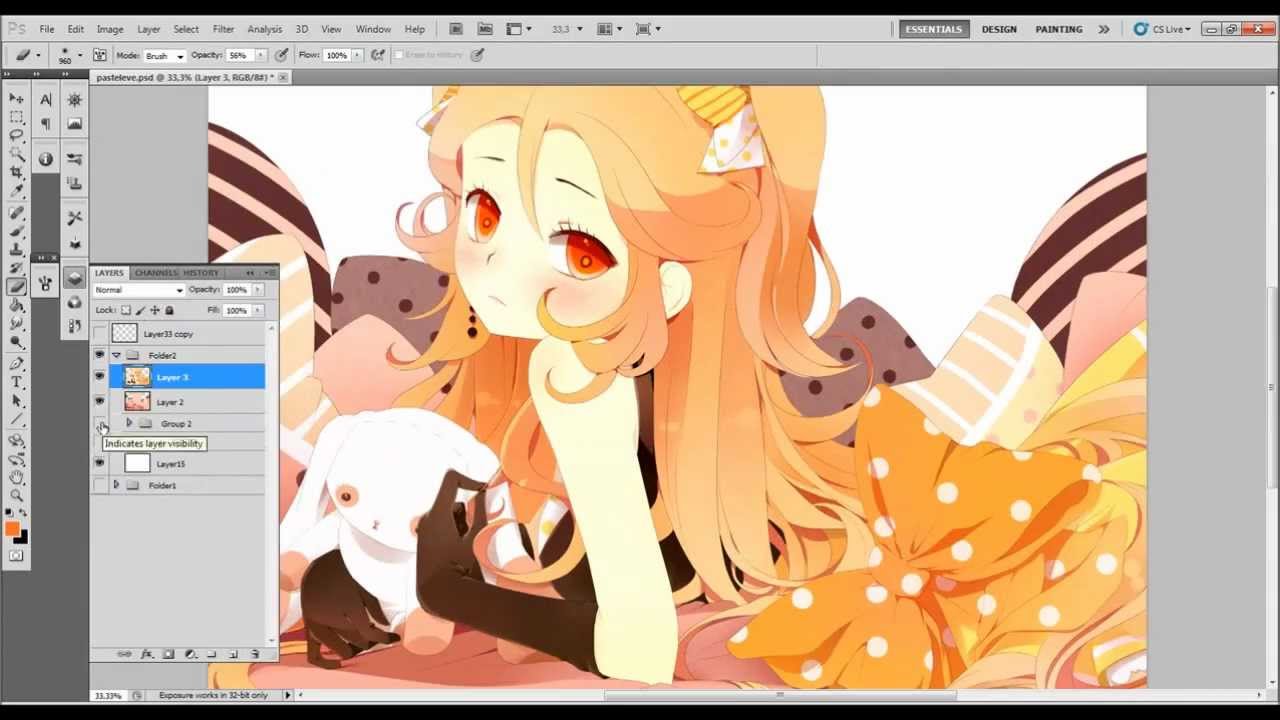The height and width of the screenshot is (720, 1280).
Task: Show the Folder1 group visibility
Action: [99, 485]
